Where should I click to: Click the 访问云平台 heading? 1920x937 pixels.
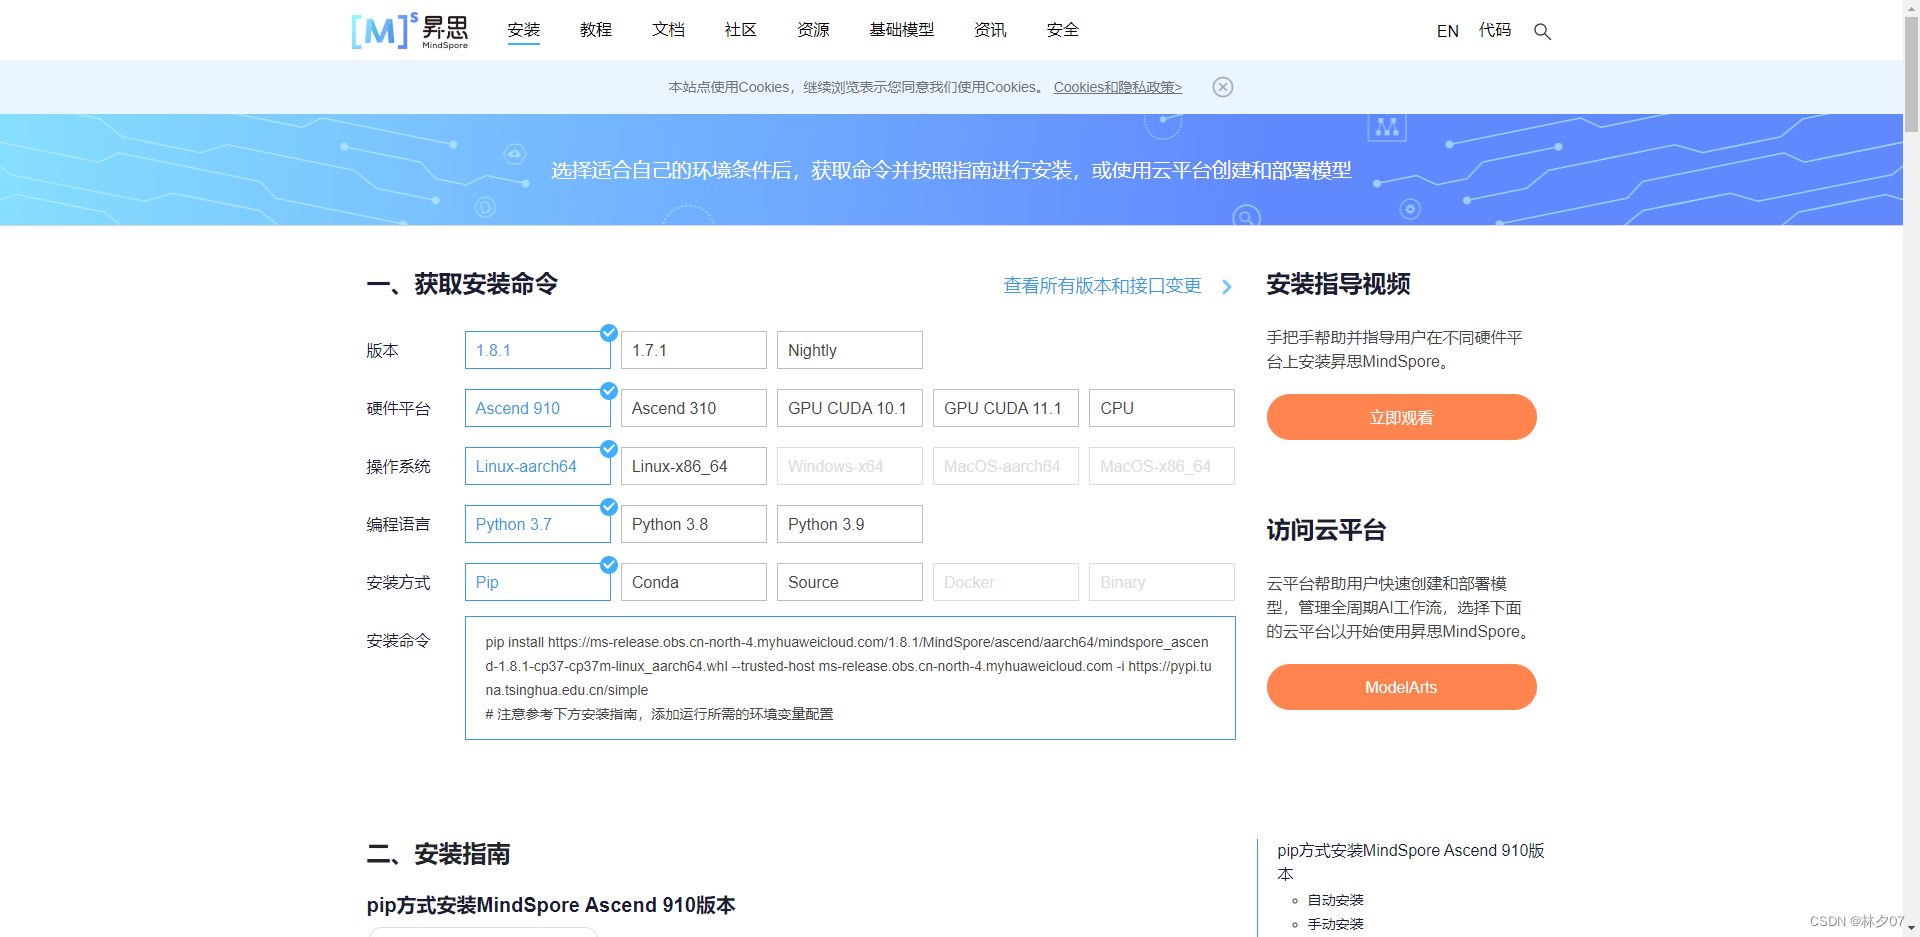[x=1326, y=530]
